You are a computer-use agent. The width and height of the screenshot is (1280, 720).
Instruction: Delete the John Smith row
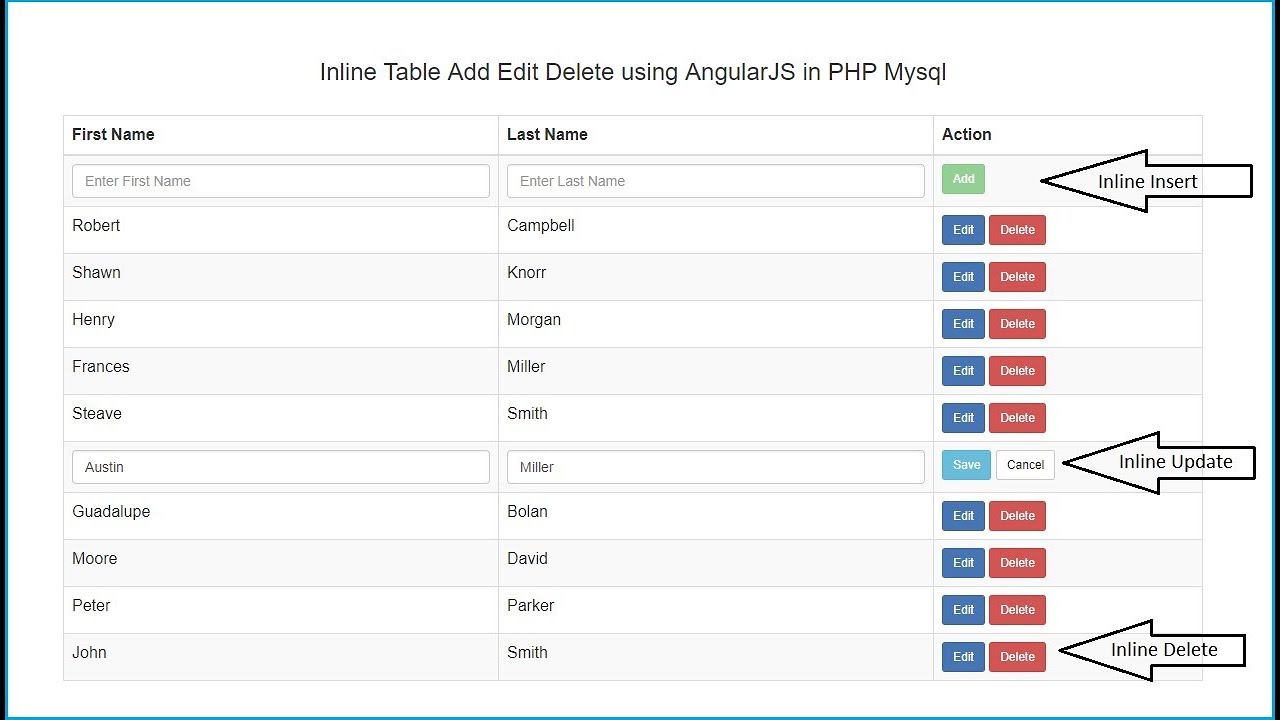coord(1017,657)
